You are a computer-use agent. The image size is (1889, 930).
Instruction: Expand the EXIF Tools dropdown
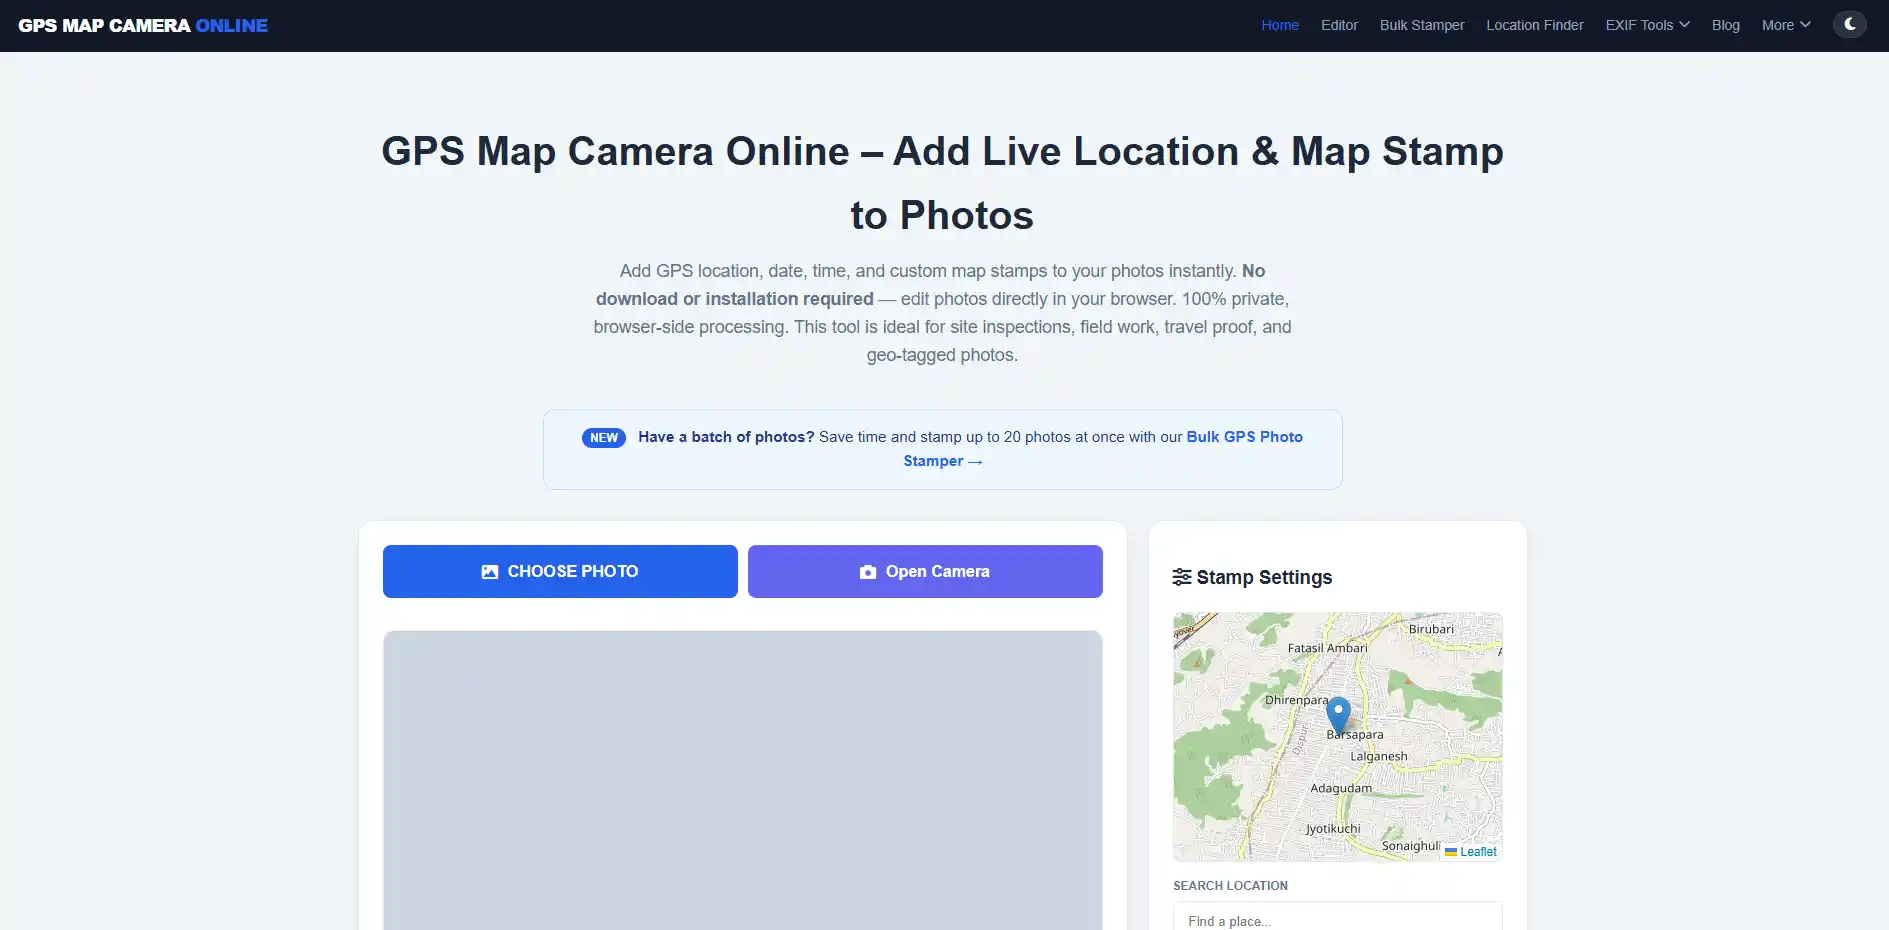(x=1647, y=25)
